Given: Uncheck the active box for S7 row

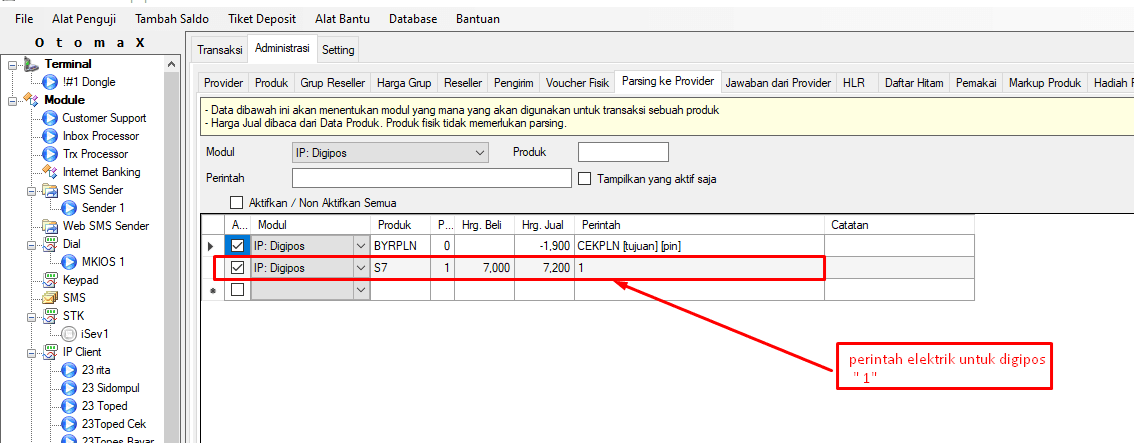Looking at the screenshot, I should coord(237,268).
